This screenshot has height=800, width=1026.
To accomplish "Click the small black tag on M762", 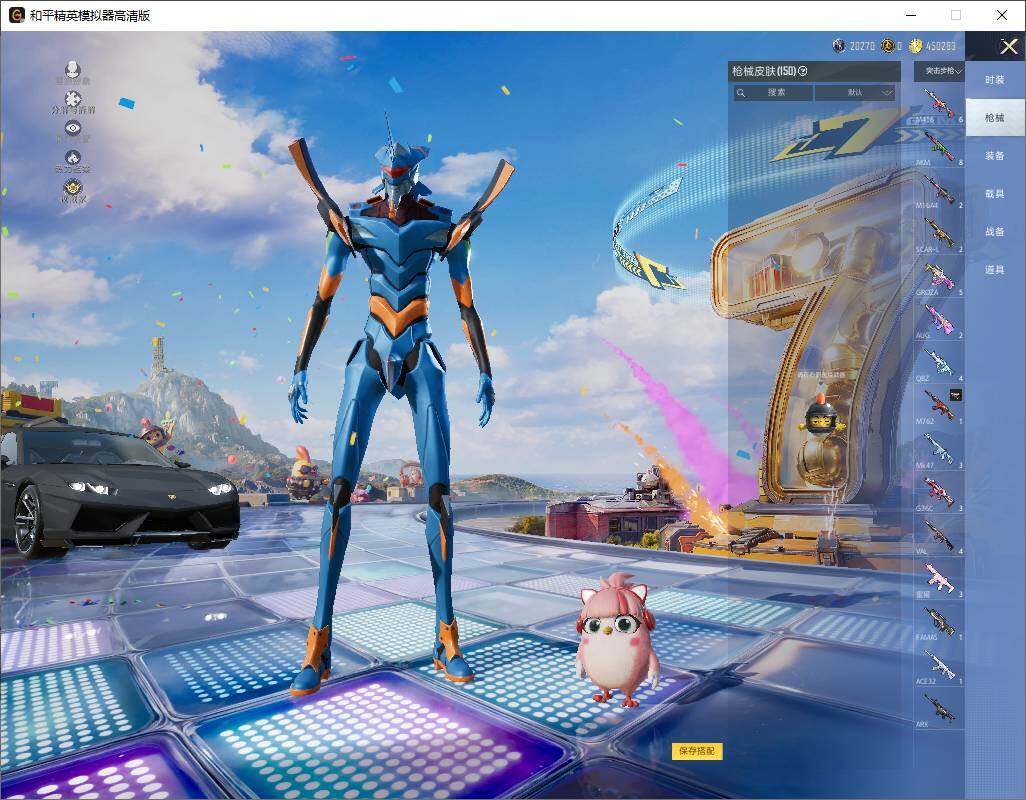I will pos(955,394).
